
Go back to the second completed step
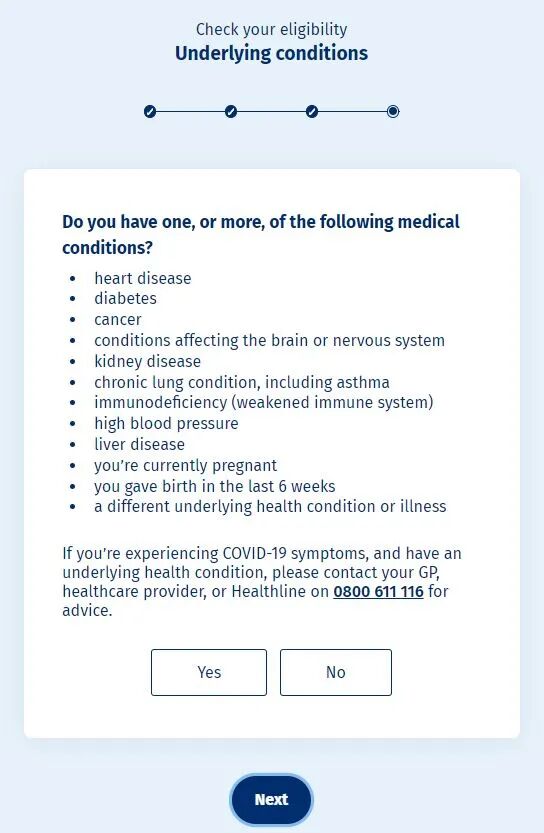pos(231,112)
